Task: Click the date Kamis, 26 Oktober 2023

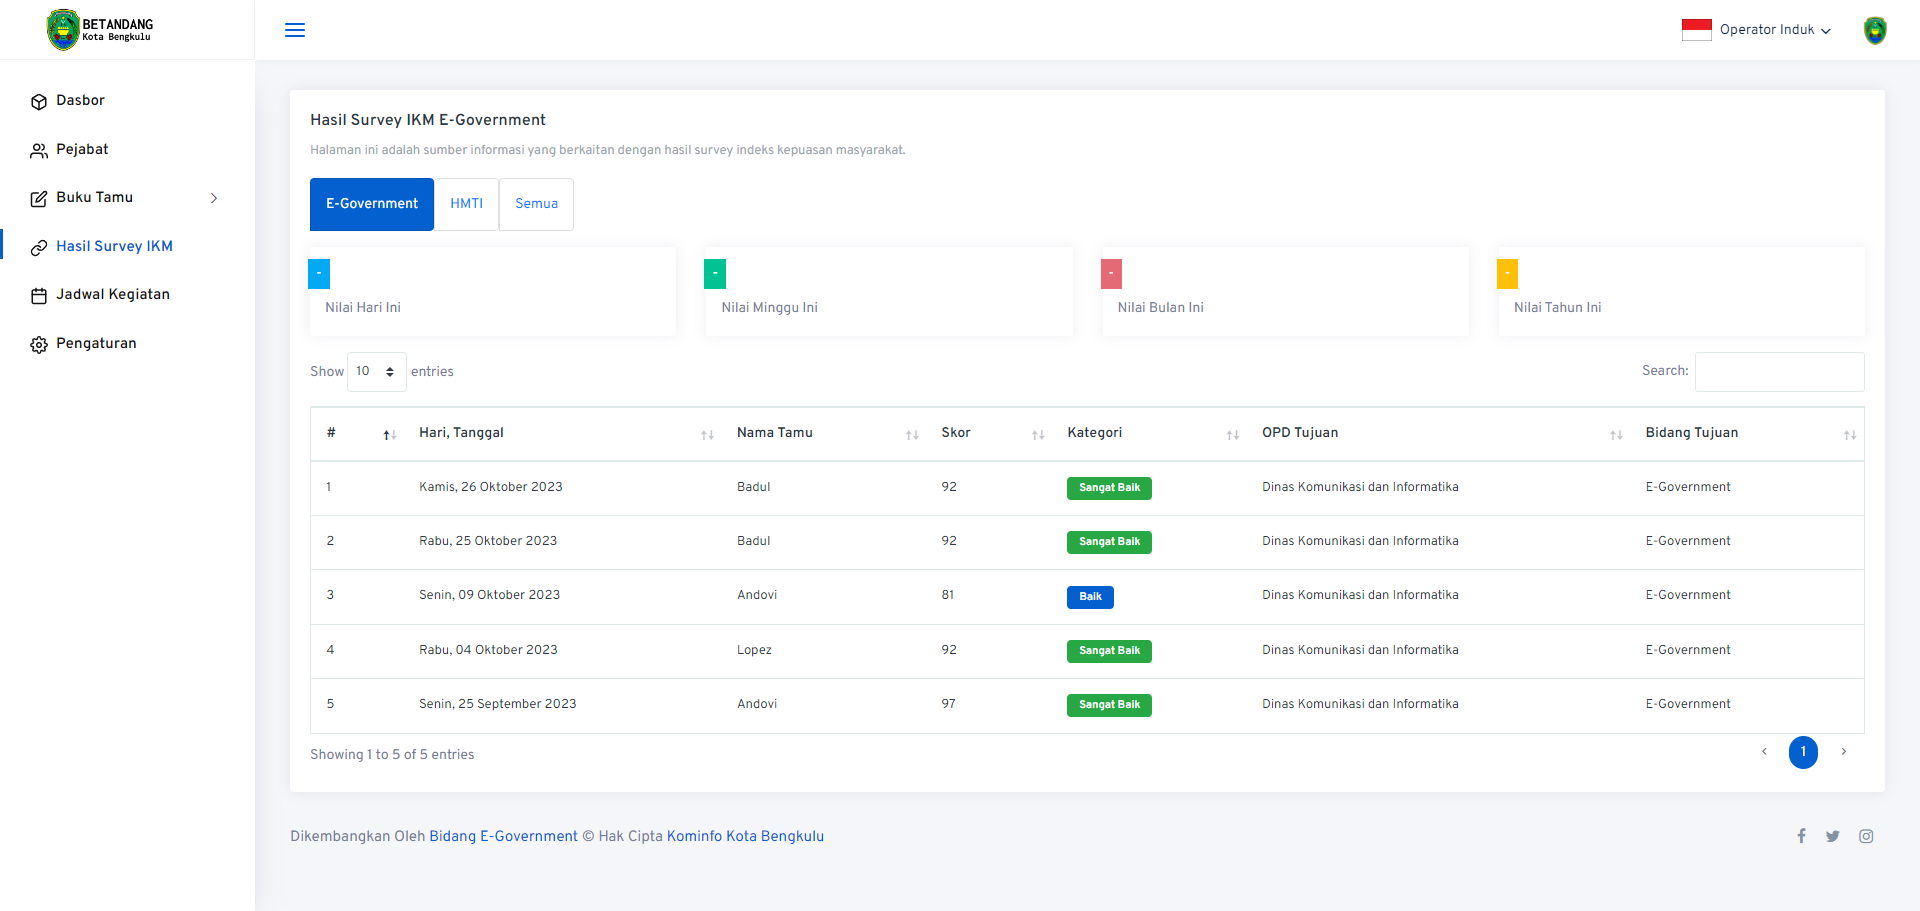Action: click(x=491, y=488)
